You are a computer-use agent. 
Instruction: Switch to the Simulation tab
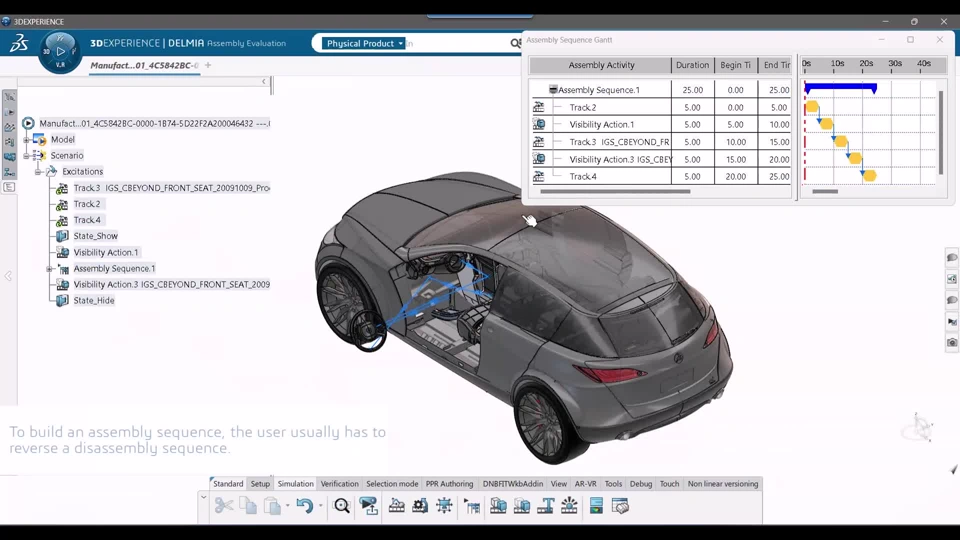click(296, 484)
